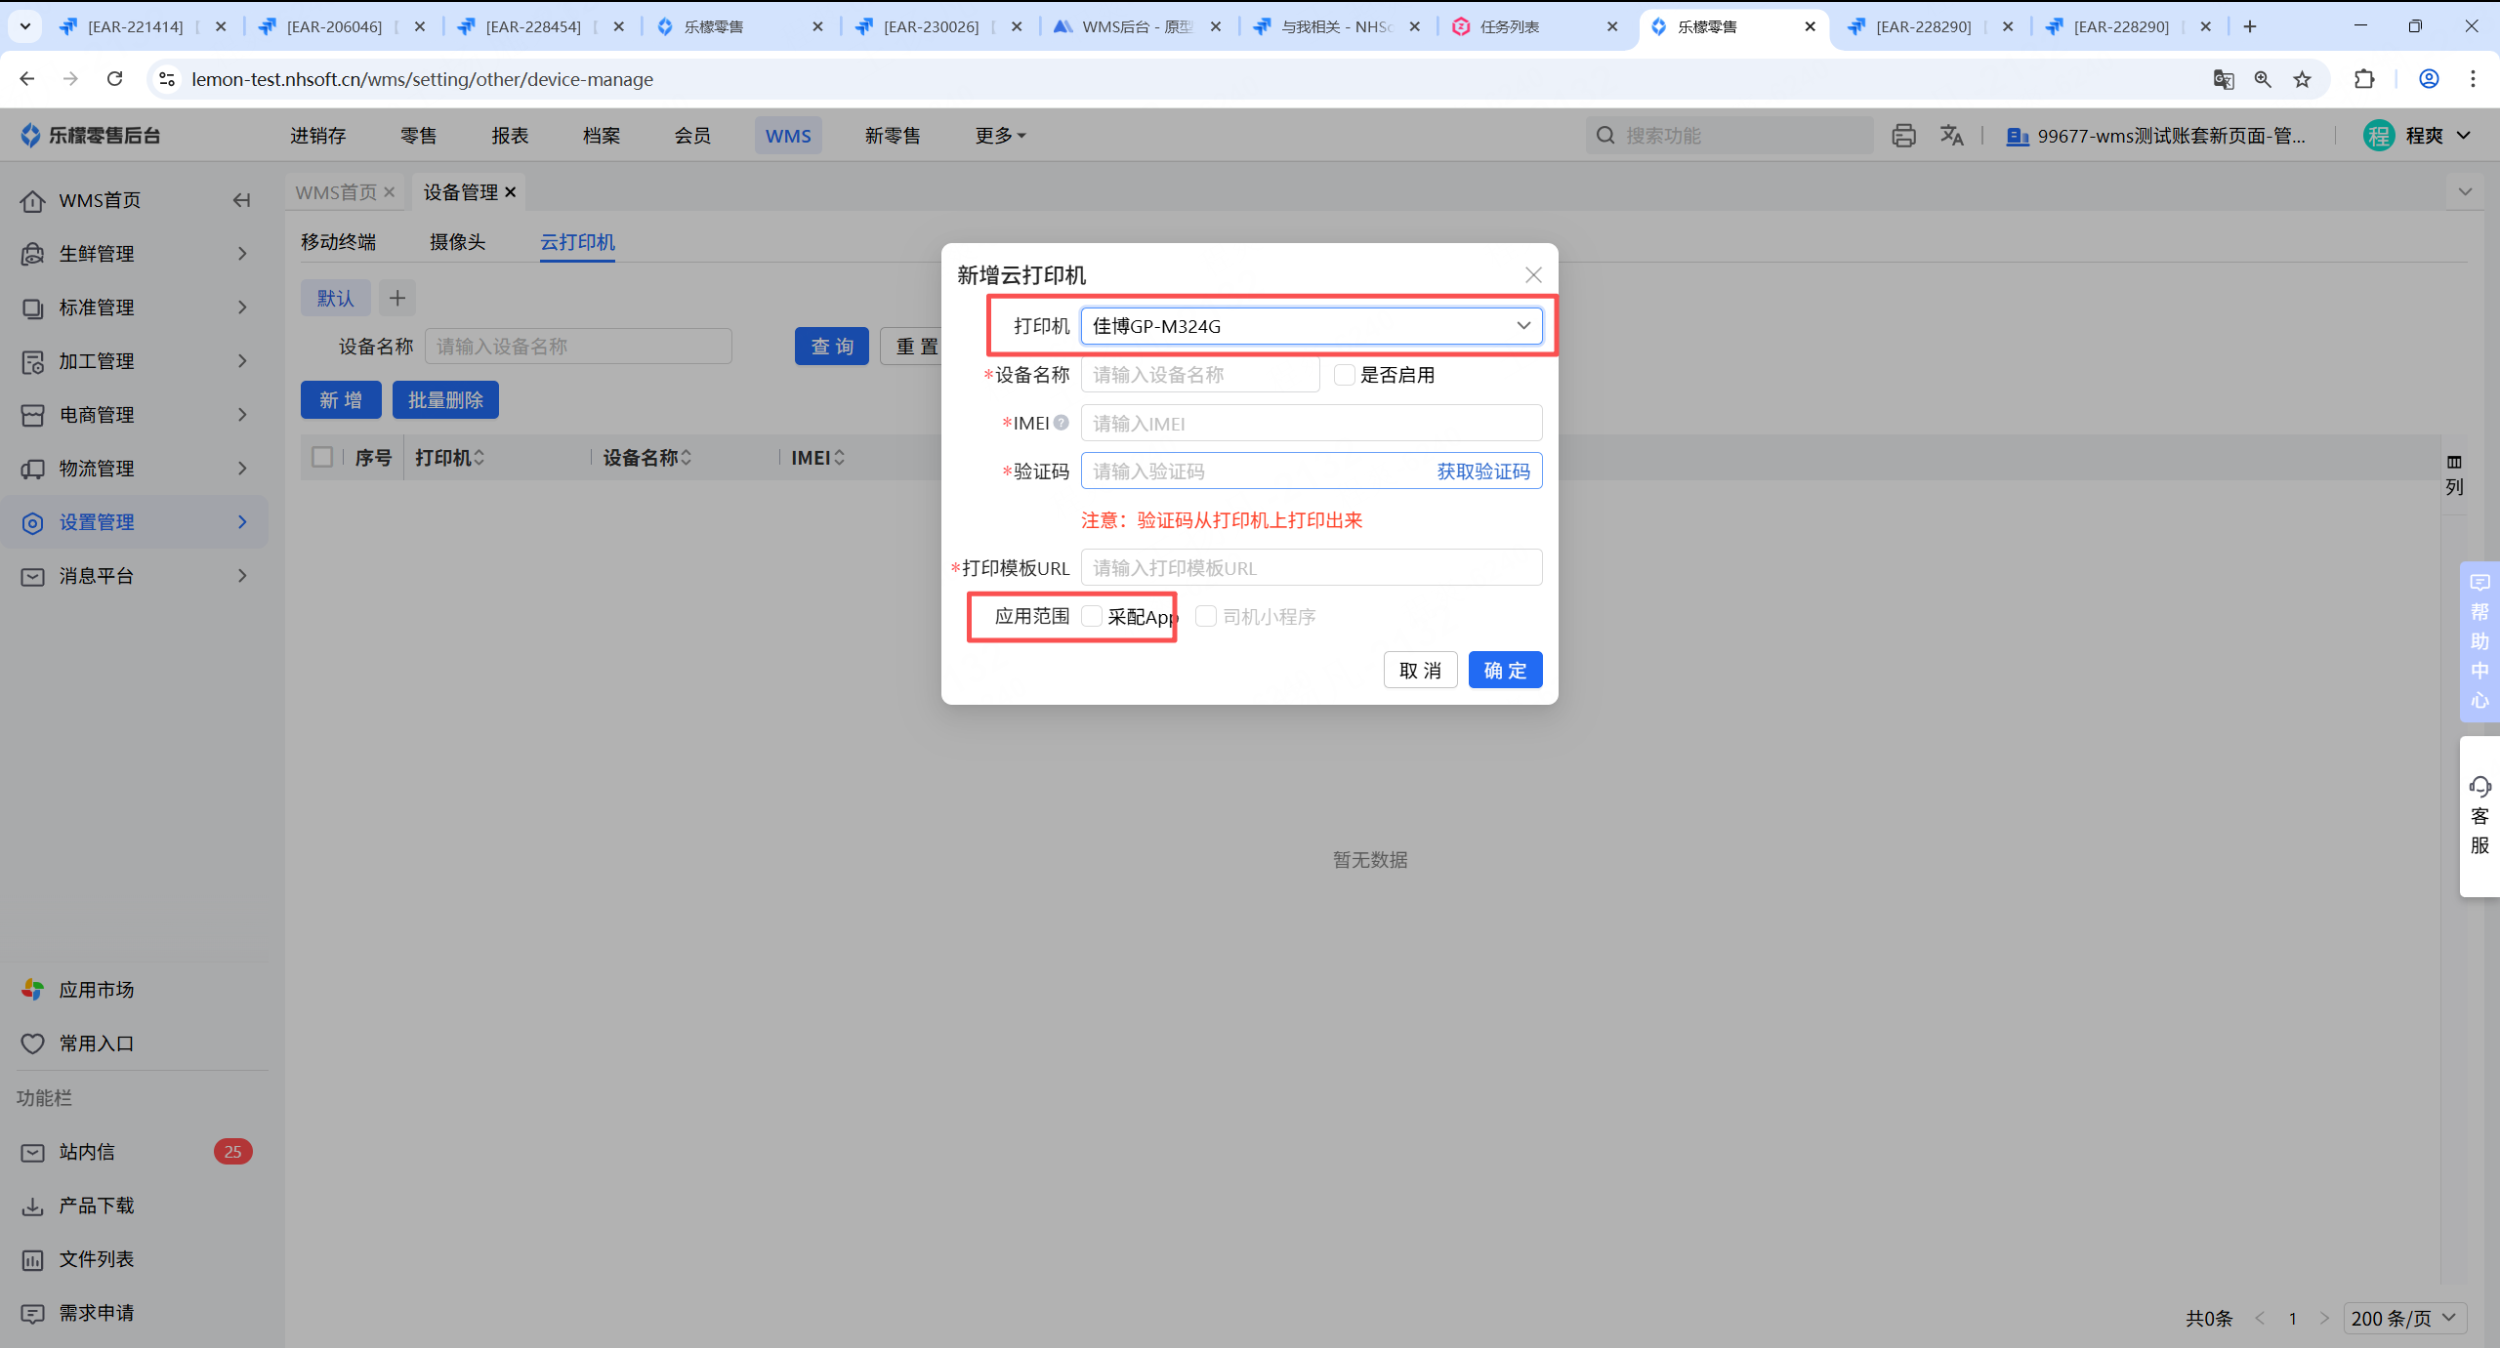Click the printer icon in top header
The width and height of the screenshot is (2500, 1348).
[x=1903, y=136]
